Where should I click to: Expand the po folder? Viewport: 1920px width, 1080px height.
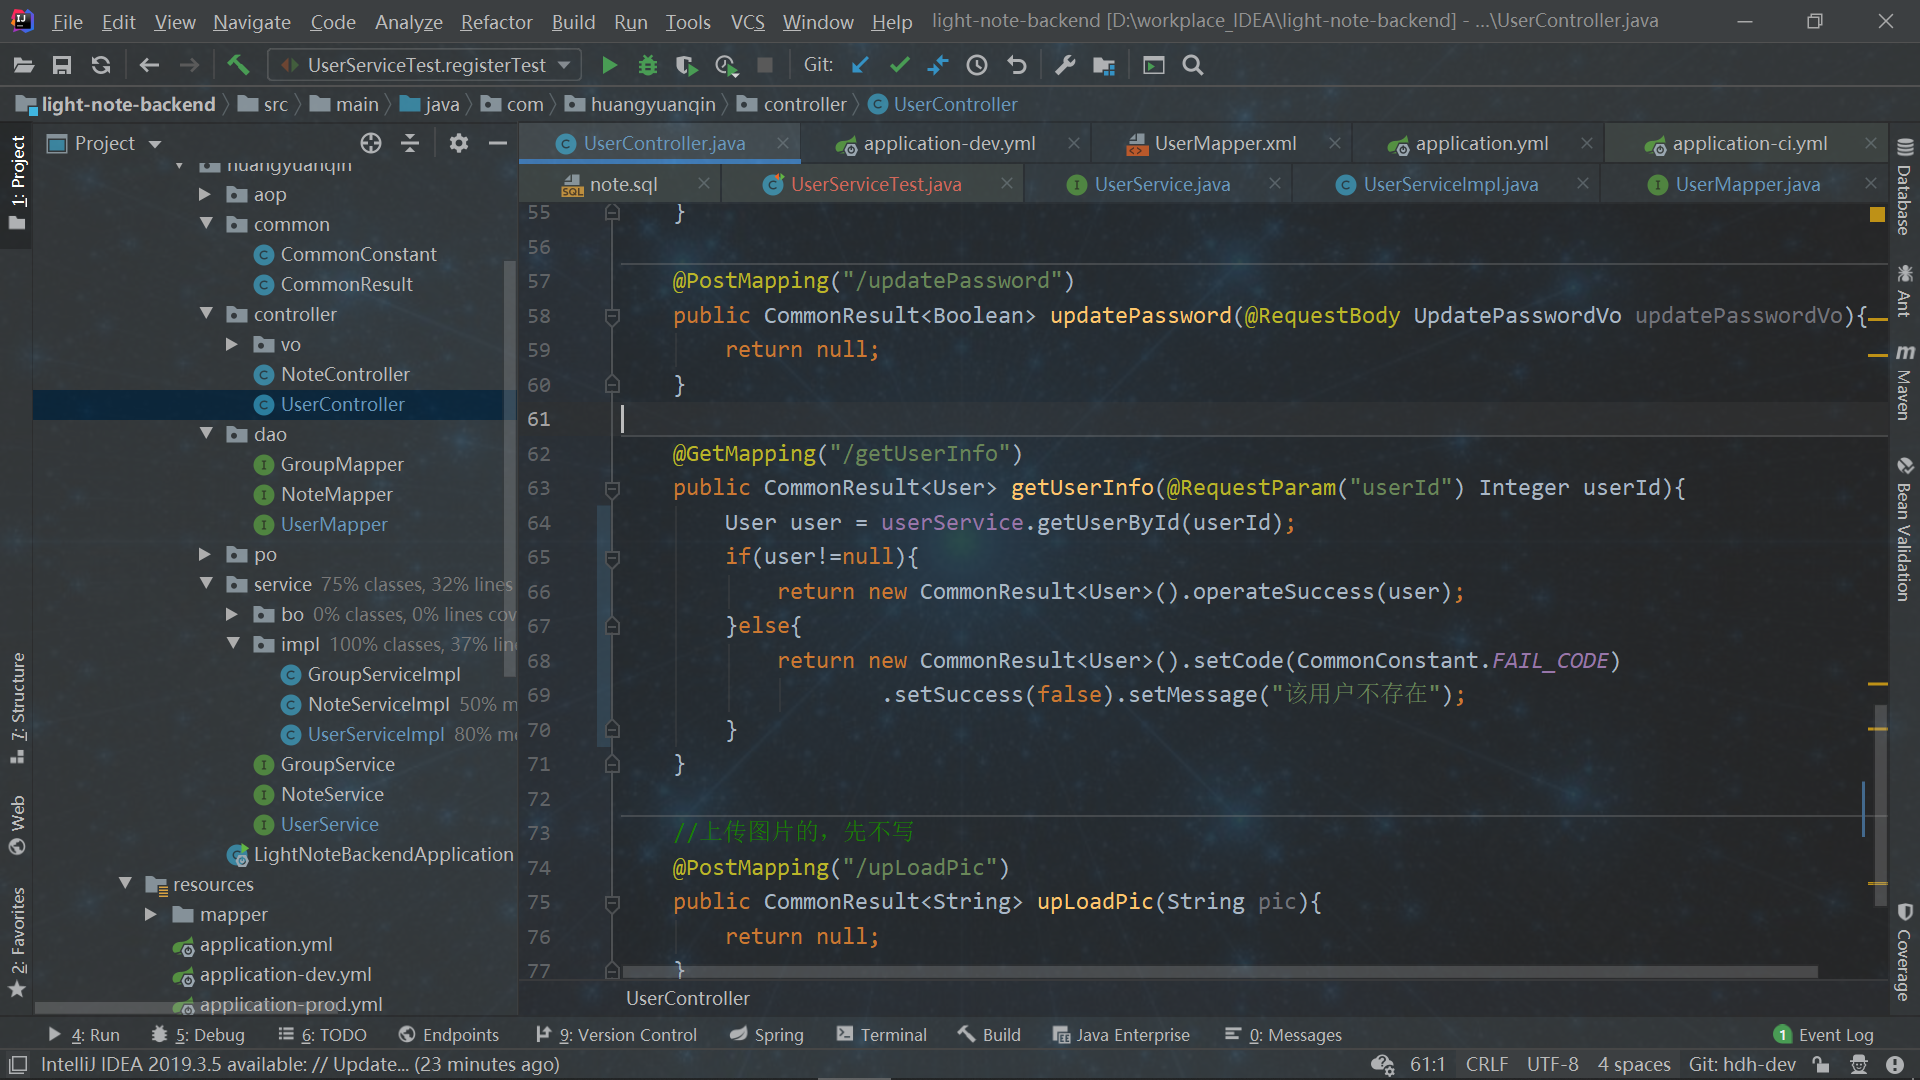point(205,554)
